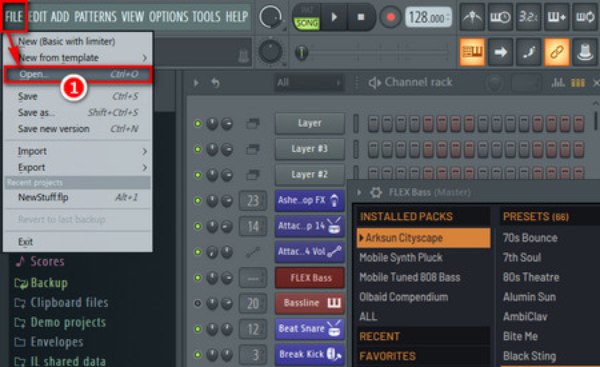Click the Channel rack undo arrow

pos(215,83)
